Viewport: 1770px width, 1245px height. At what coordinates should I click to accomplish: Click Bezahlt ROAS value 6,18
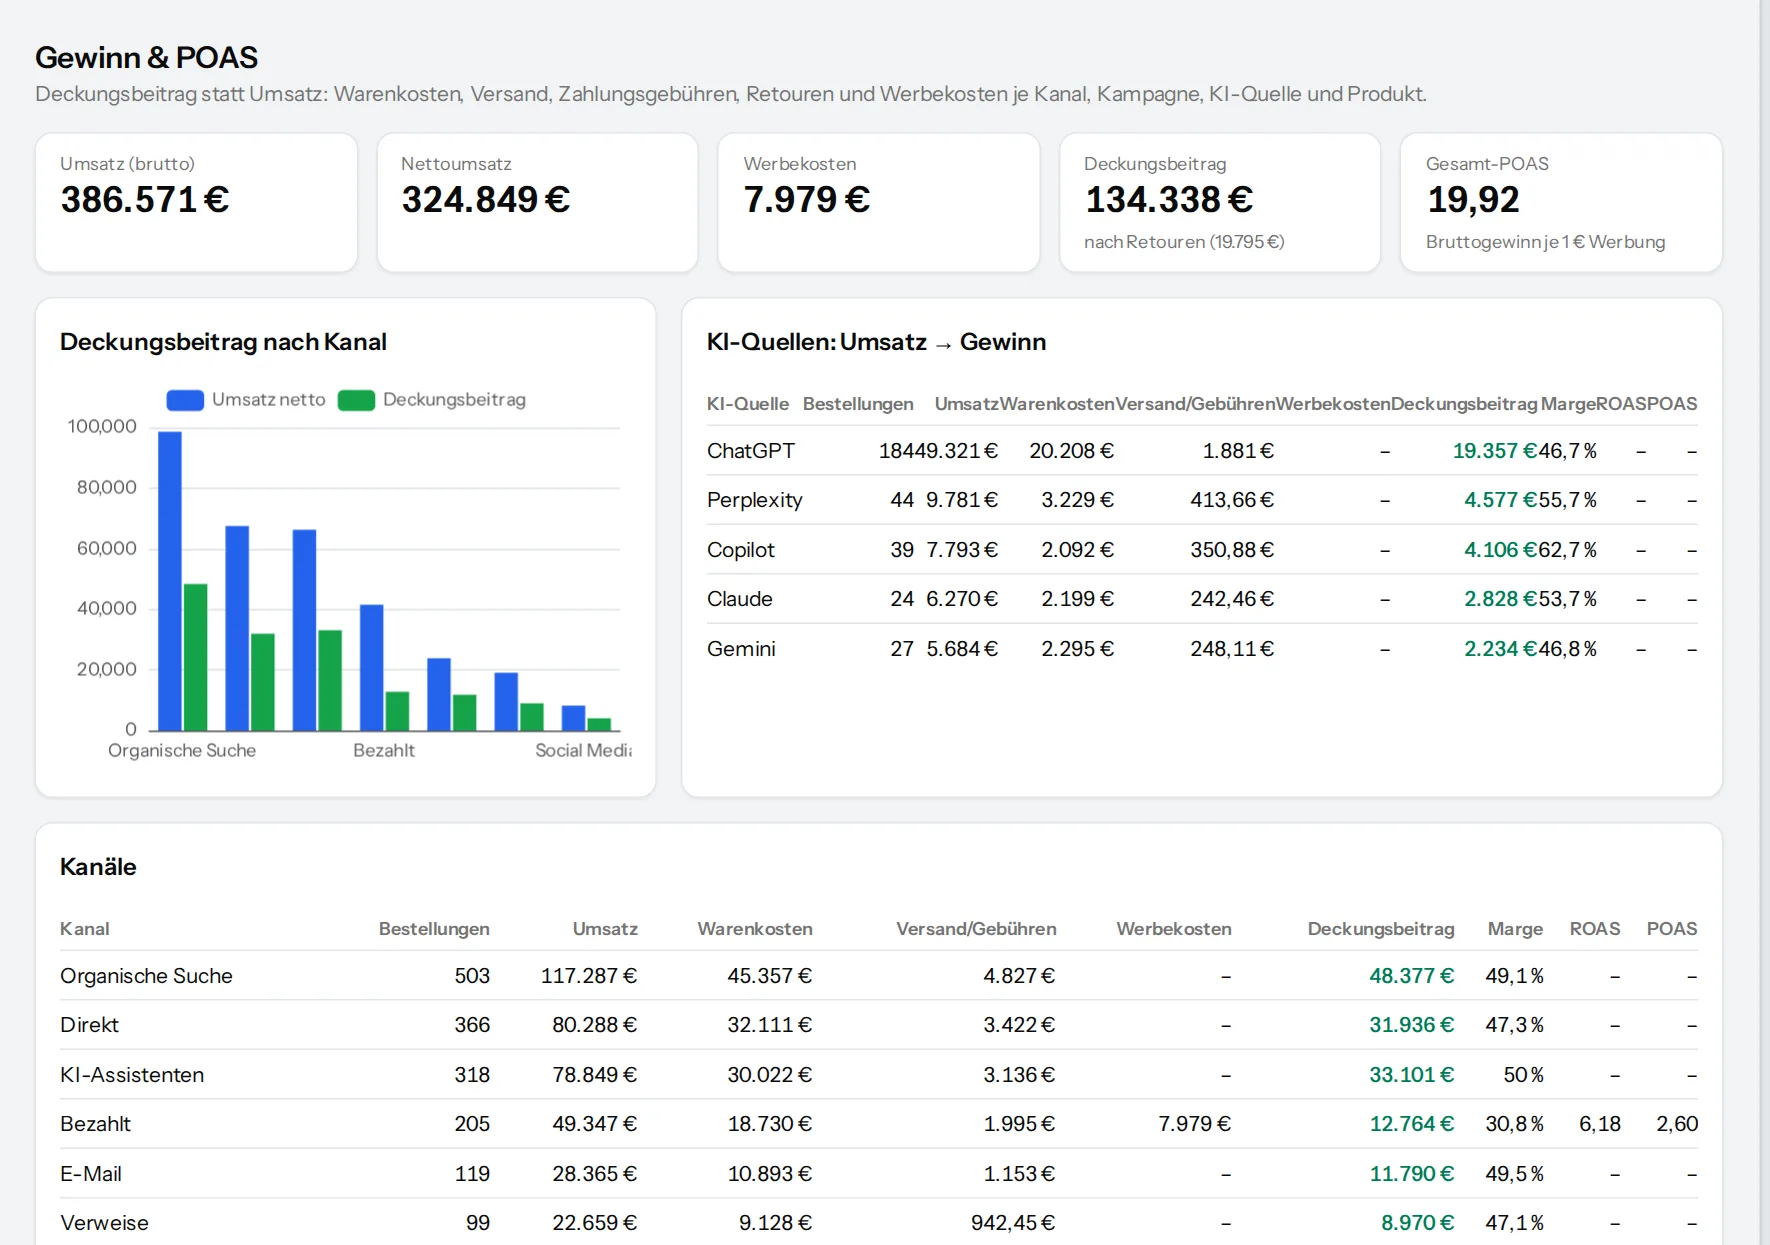point(1600,1124)
